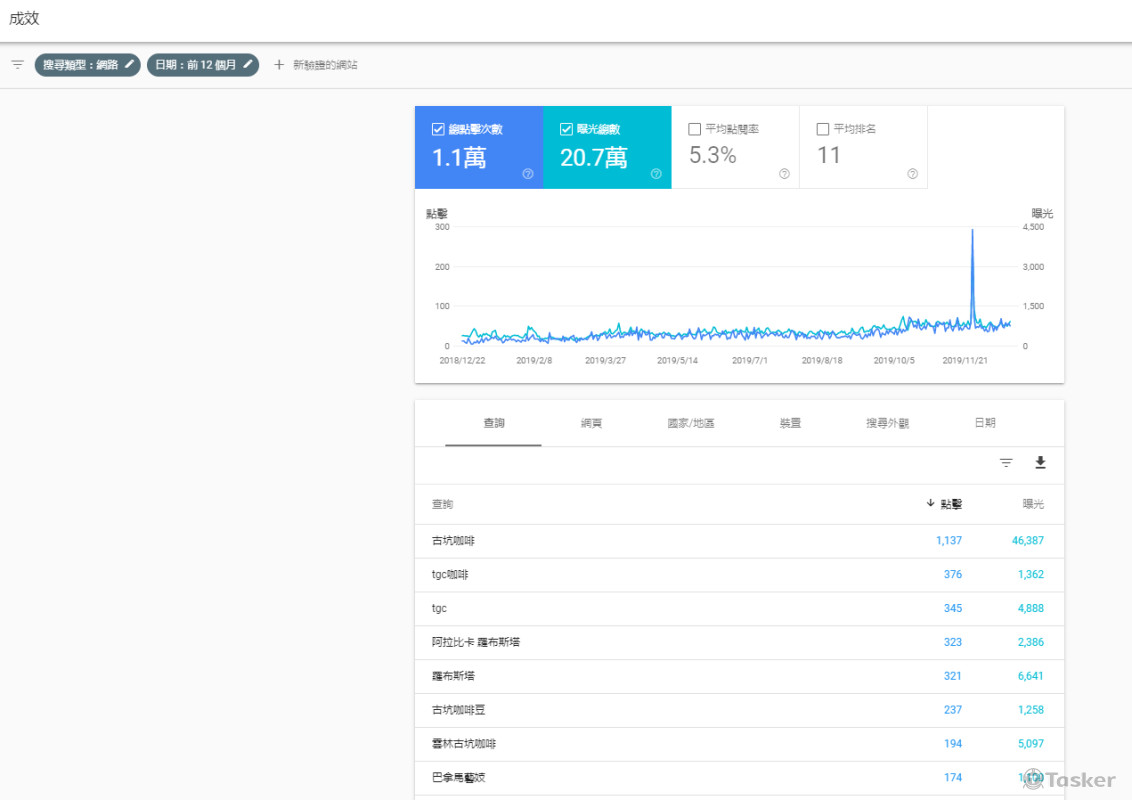
Task: Enable the 平均點閱率 metric checkbox
Action: click(694, 128)
